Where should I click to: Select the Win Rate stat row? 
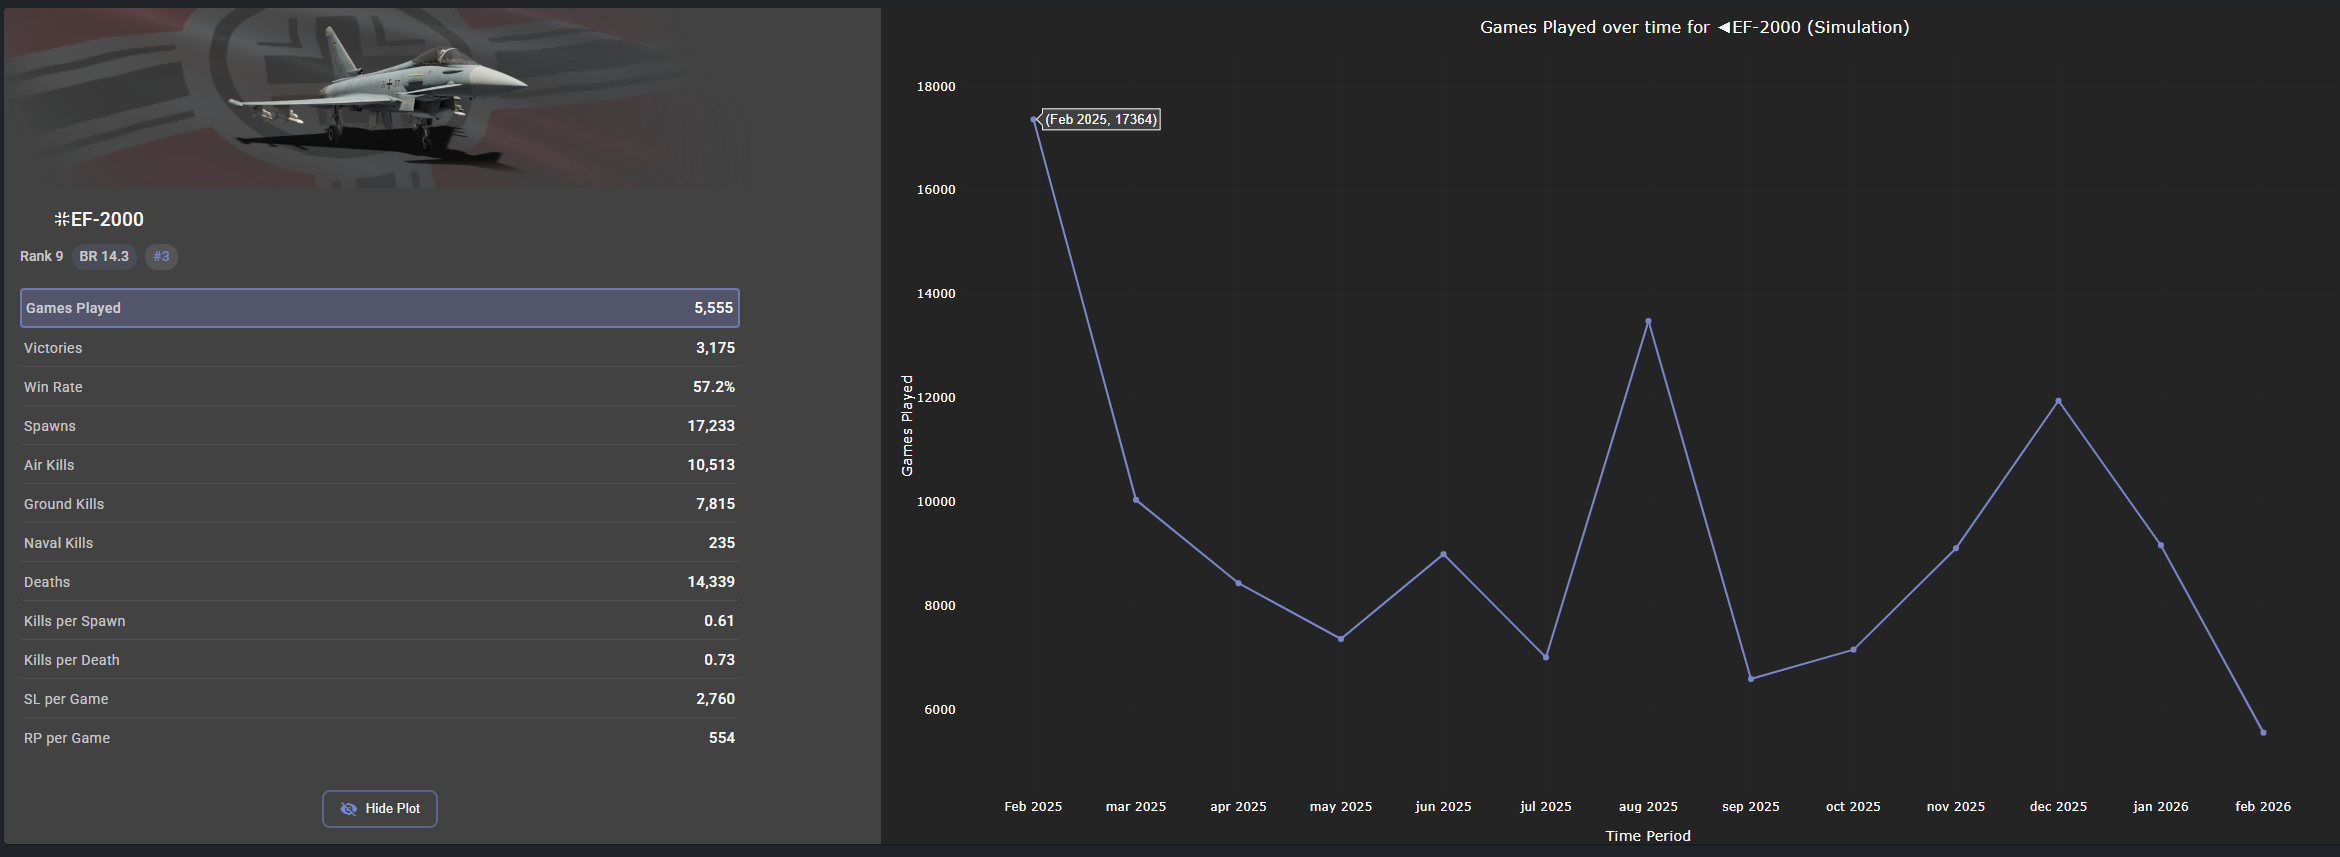[380, 387]
